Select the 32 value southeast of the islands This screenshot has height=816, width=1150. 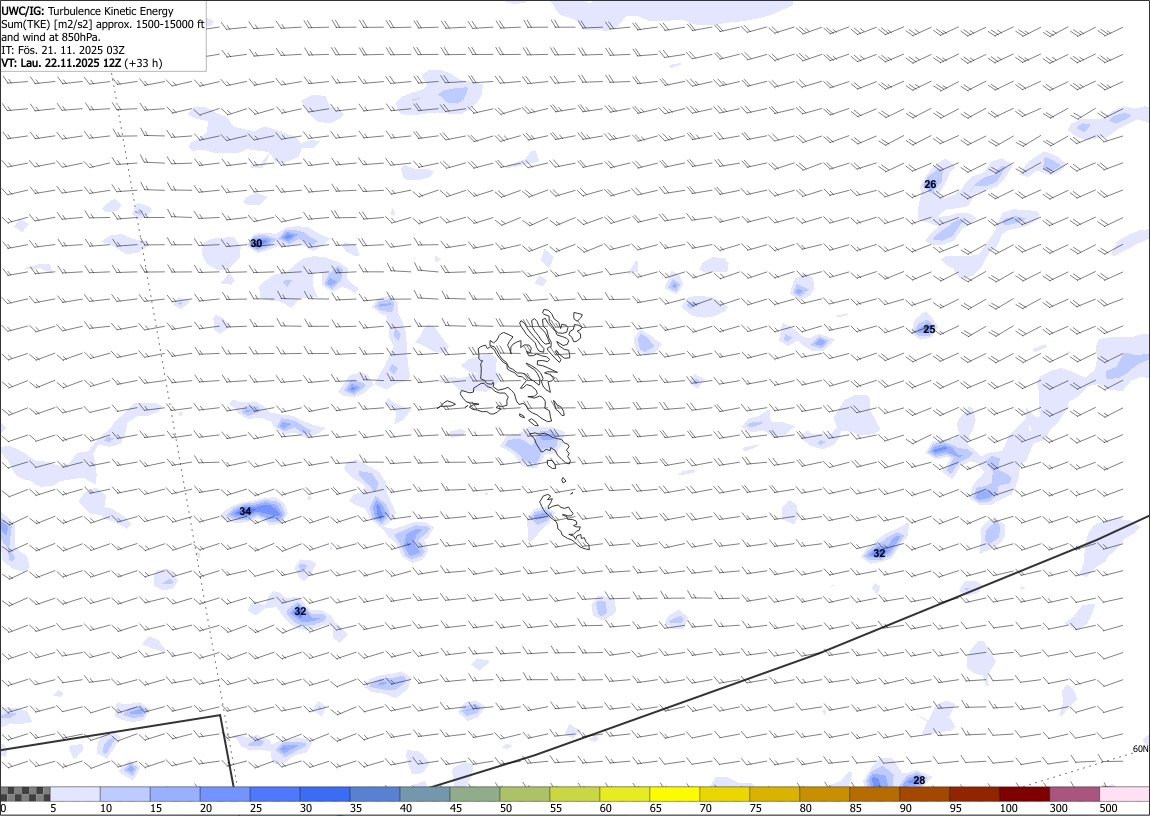click(x=879, y=553)
